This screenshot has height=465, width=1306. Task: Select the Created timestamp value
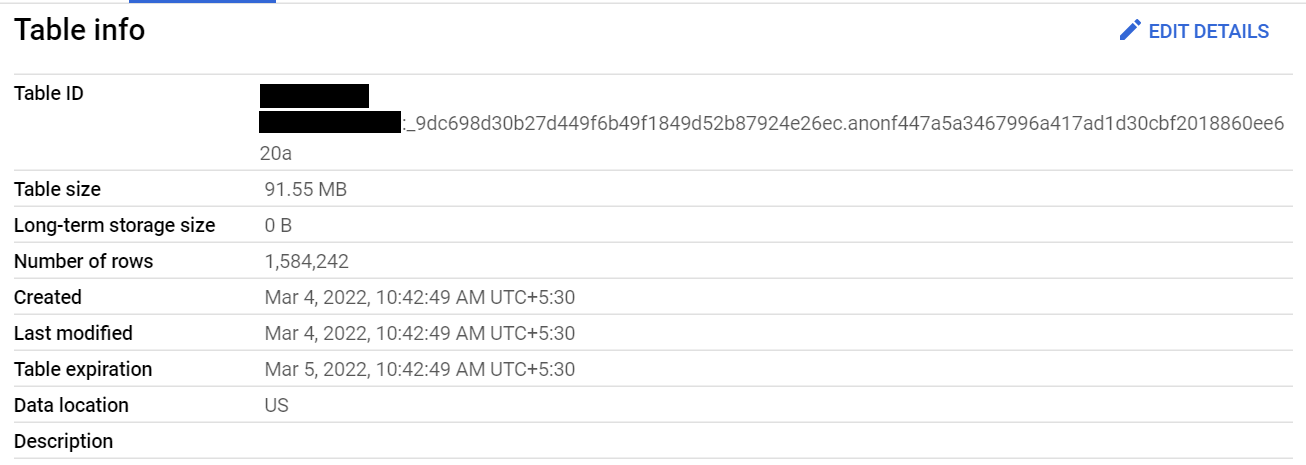(x=419, y=297)
